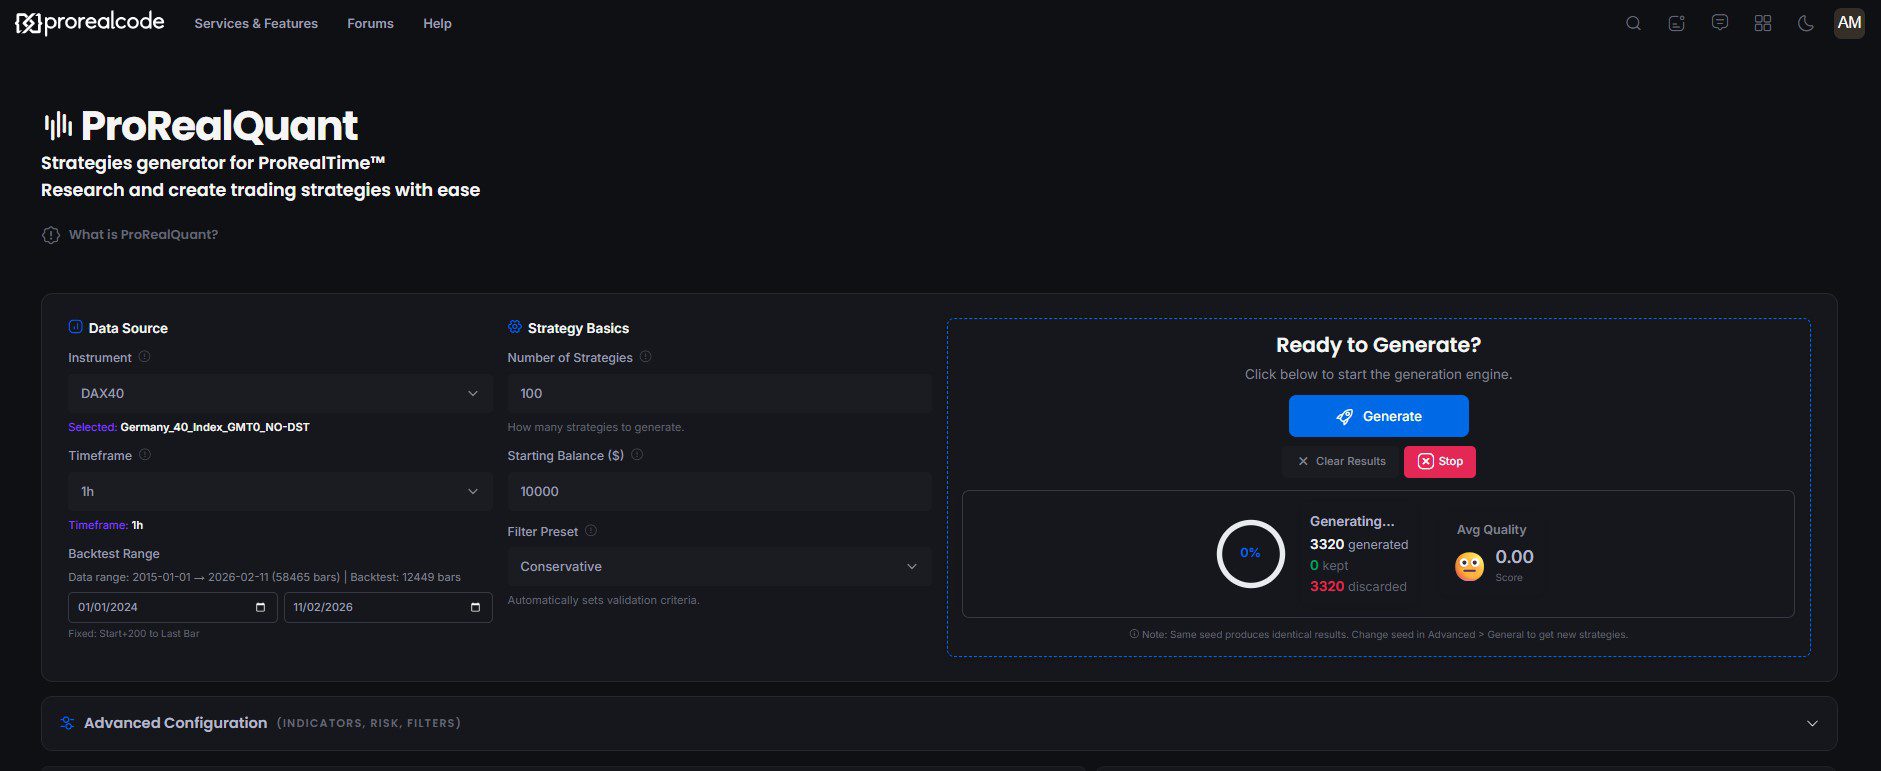Click the prorealcode logo in the header
1881x771 pixels.
coord(90,23)
